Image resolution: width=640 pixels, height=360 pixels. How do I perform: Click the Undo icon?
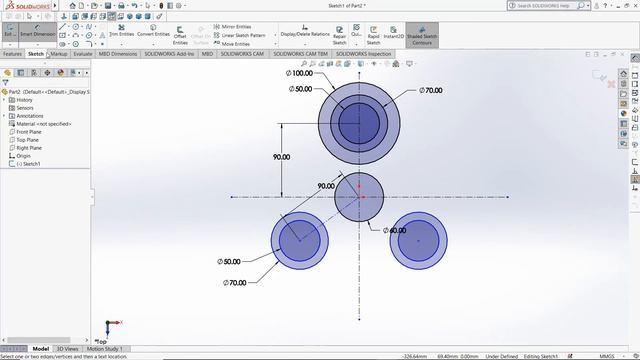pos(134,6)
